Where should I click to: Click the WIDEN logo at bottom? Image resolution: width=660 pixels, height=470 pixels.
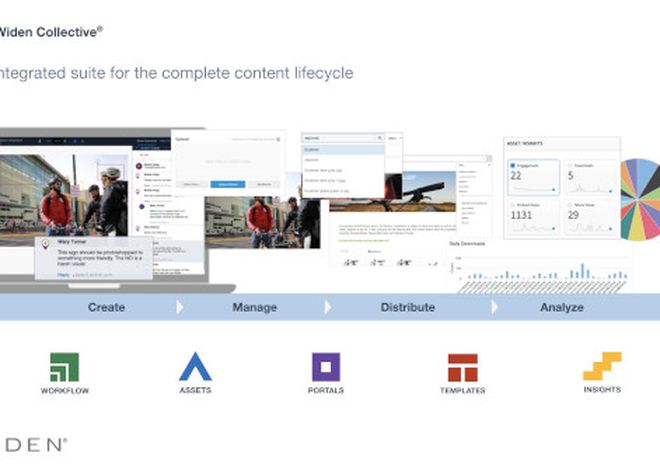pos(34,445)
